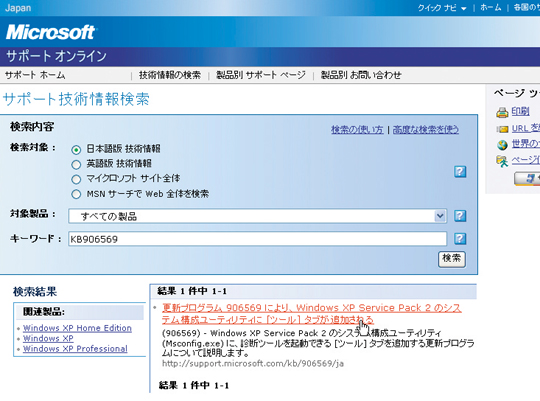Screen dimensions: 540x401
Task: Open クイック ナビ dropdown at top
Action: pos(442,8)
